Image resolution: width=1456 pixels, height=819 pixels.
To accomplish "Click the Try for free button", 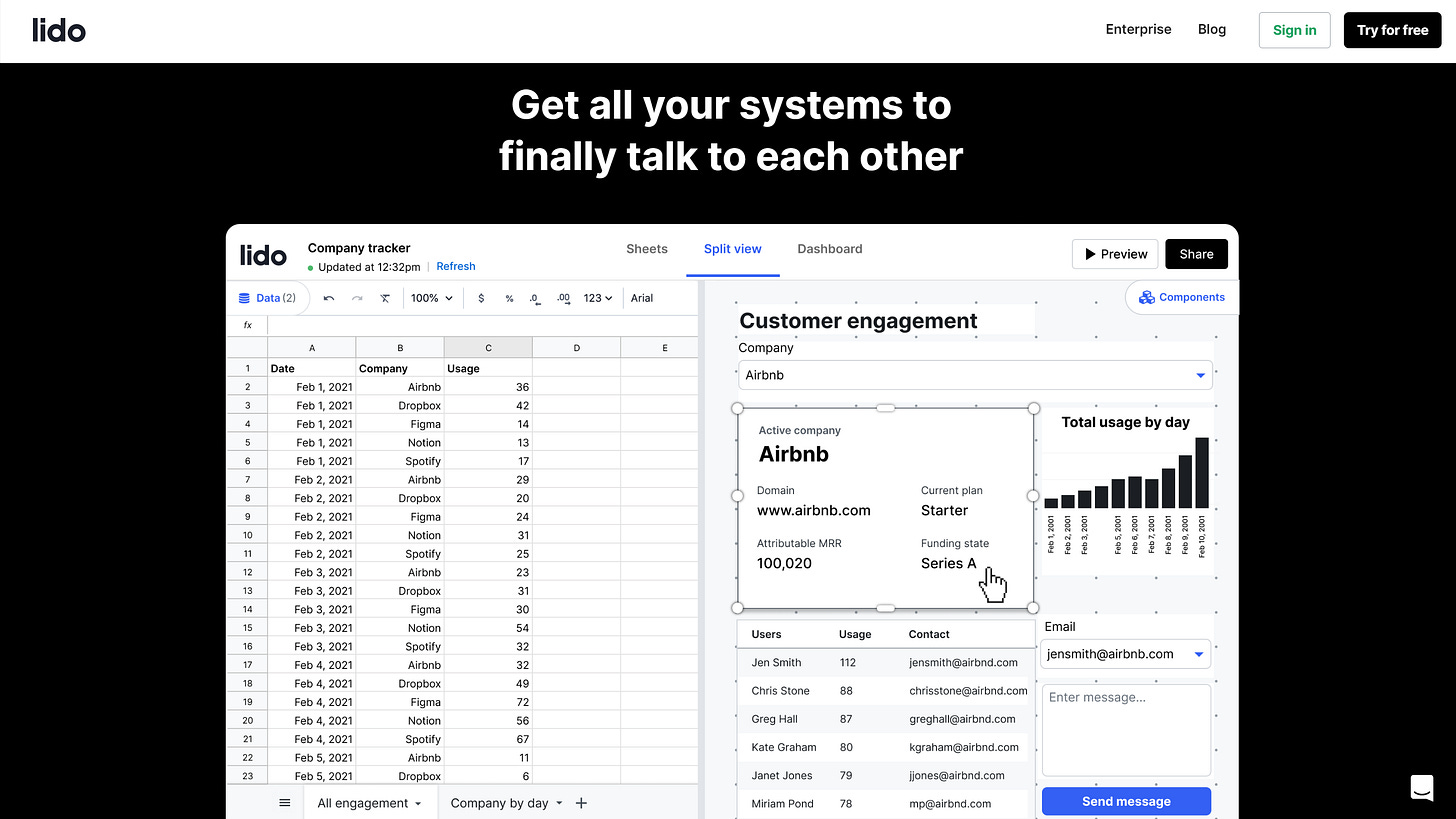I will pyautogui.click(x=1392, y=30).
